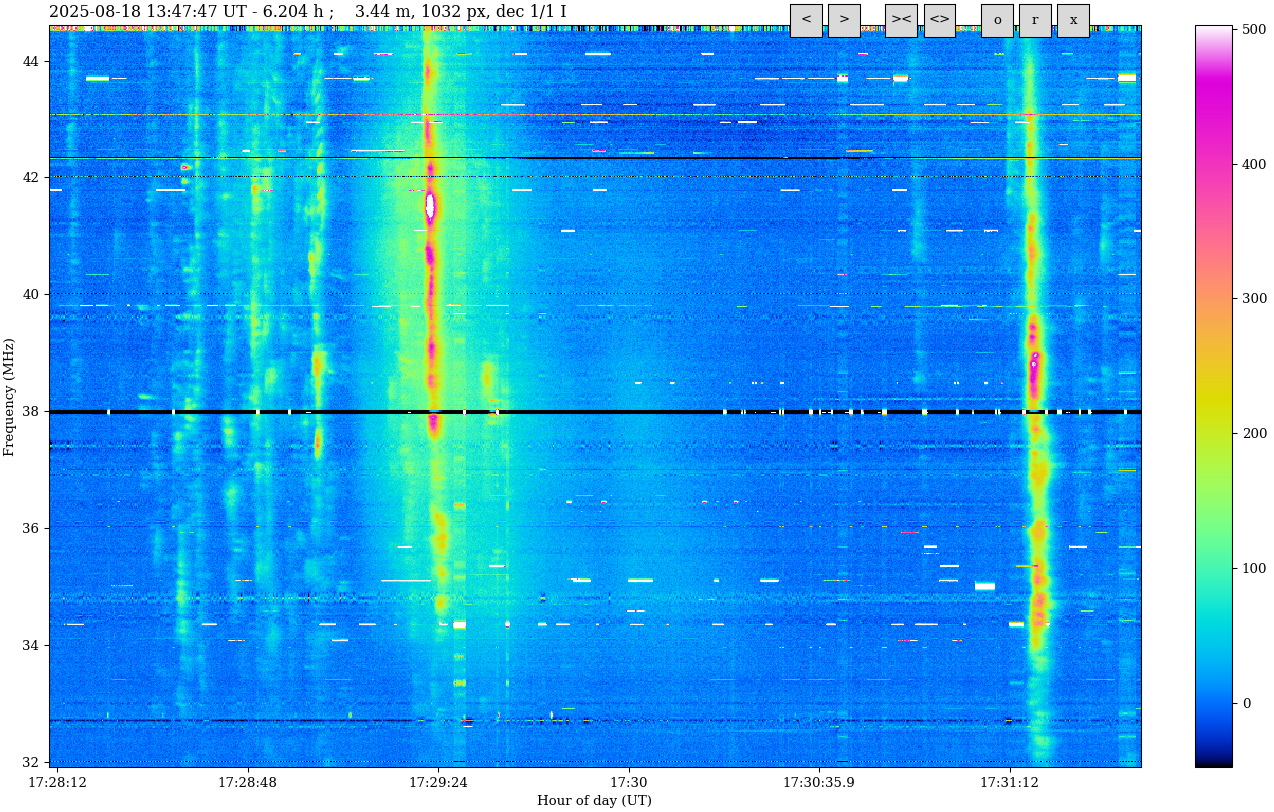The height and width of the screenshot is (812, 1274).
Task: Hit the "x" button in the toolbar
Action: [x=1073, y=20]
